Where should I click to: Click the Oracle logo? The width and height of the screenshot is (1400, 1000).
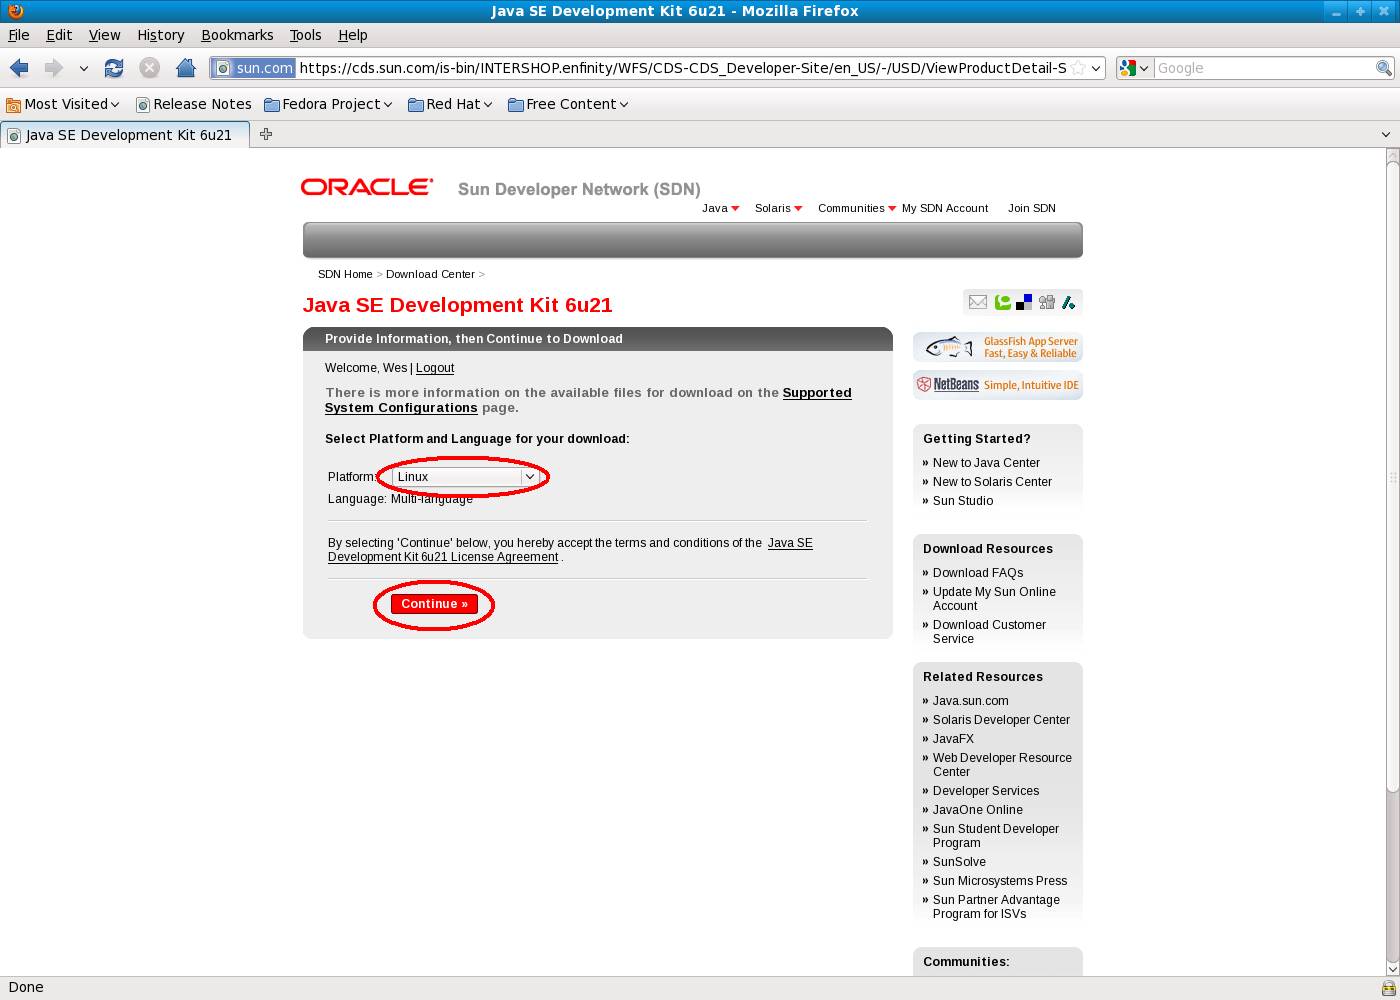pos(367,187)
